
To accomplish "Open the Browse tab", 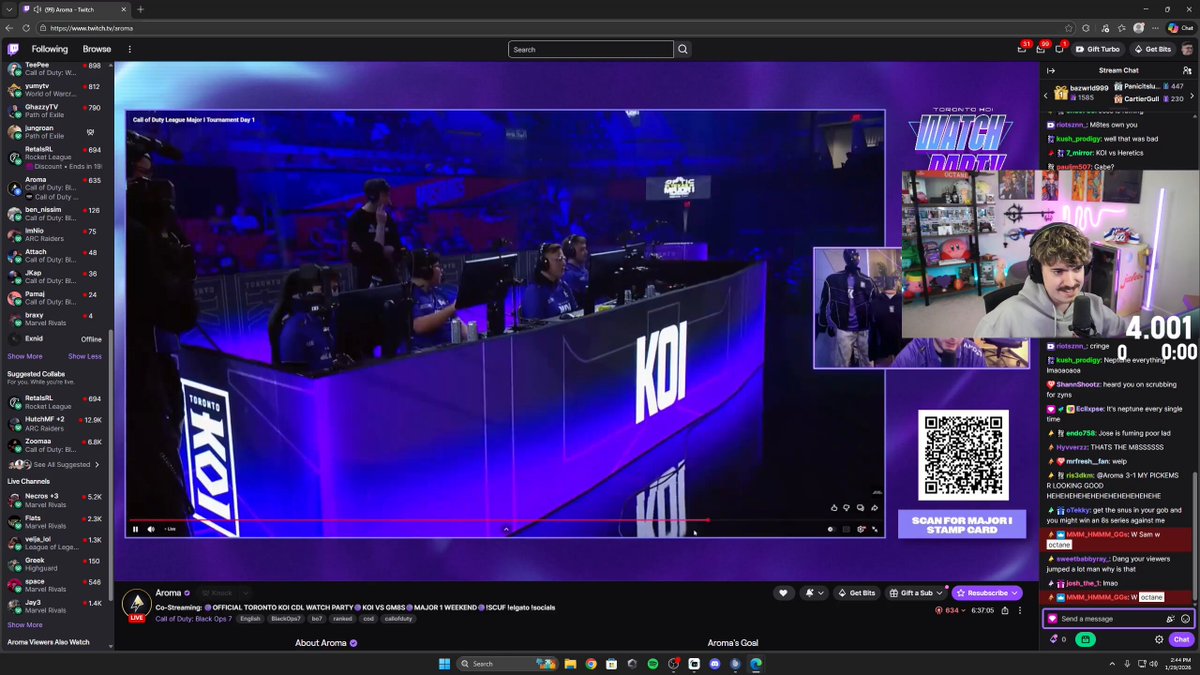I will tap(97, 49).
